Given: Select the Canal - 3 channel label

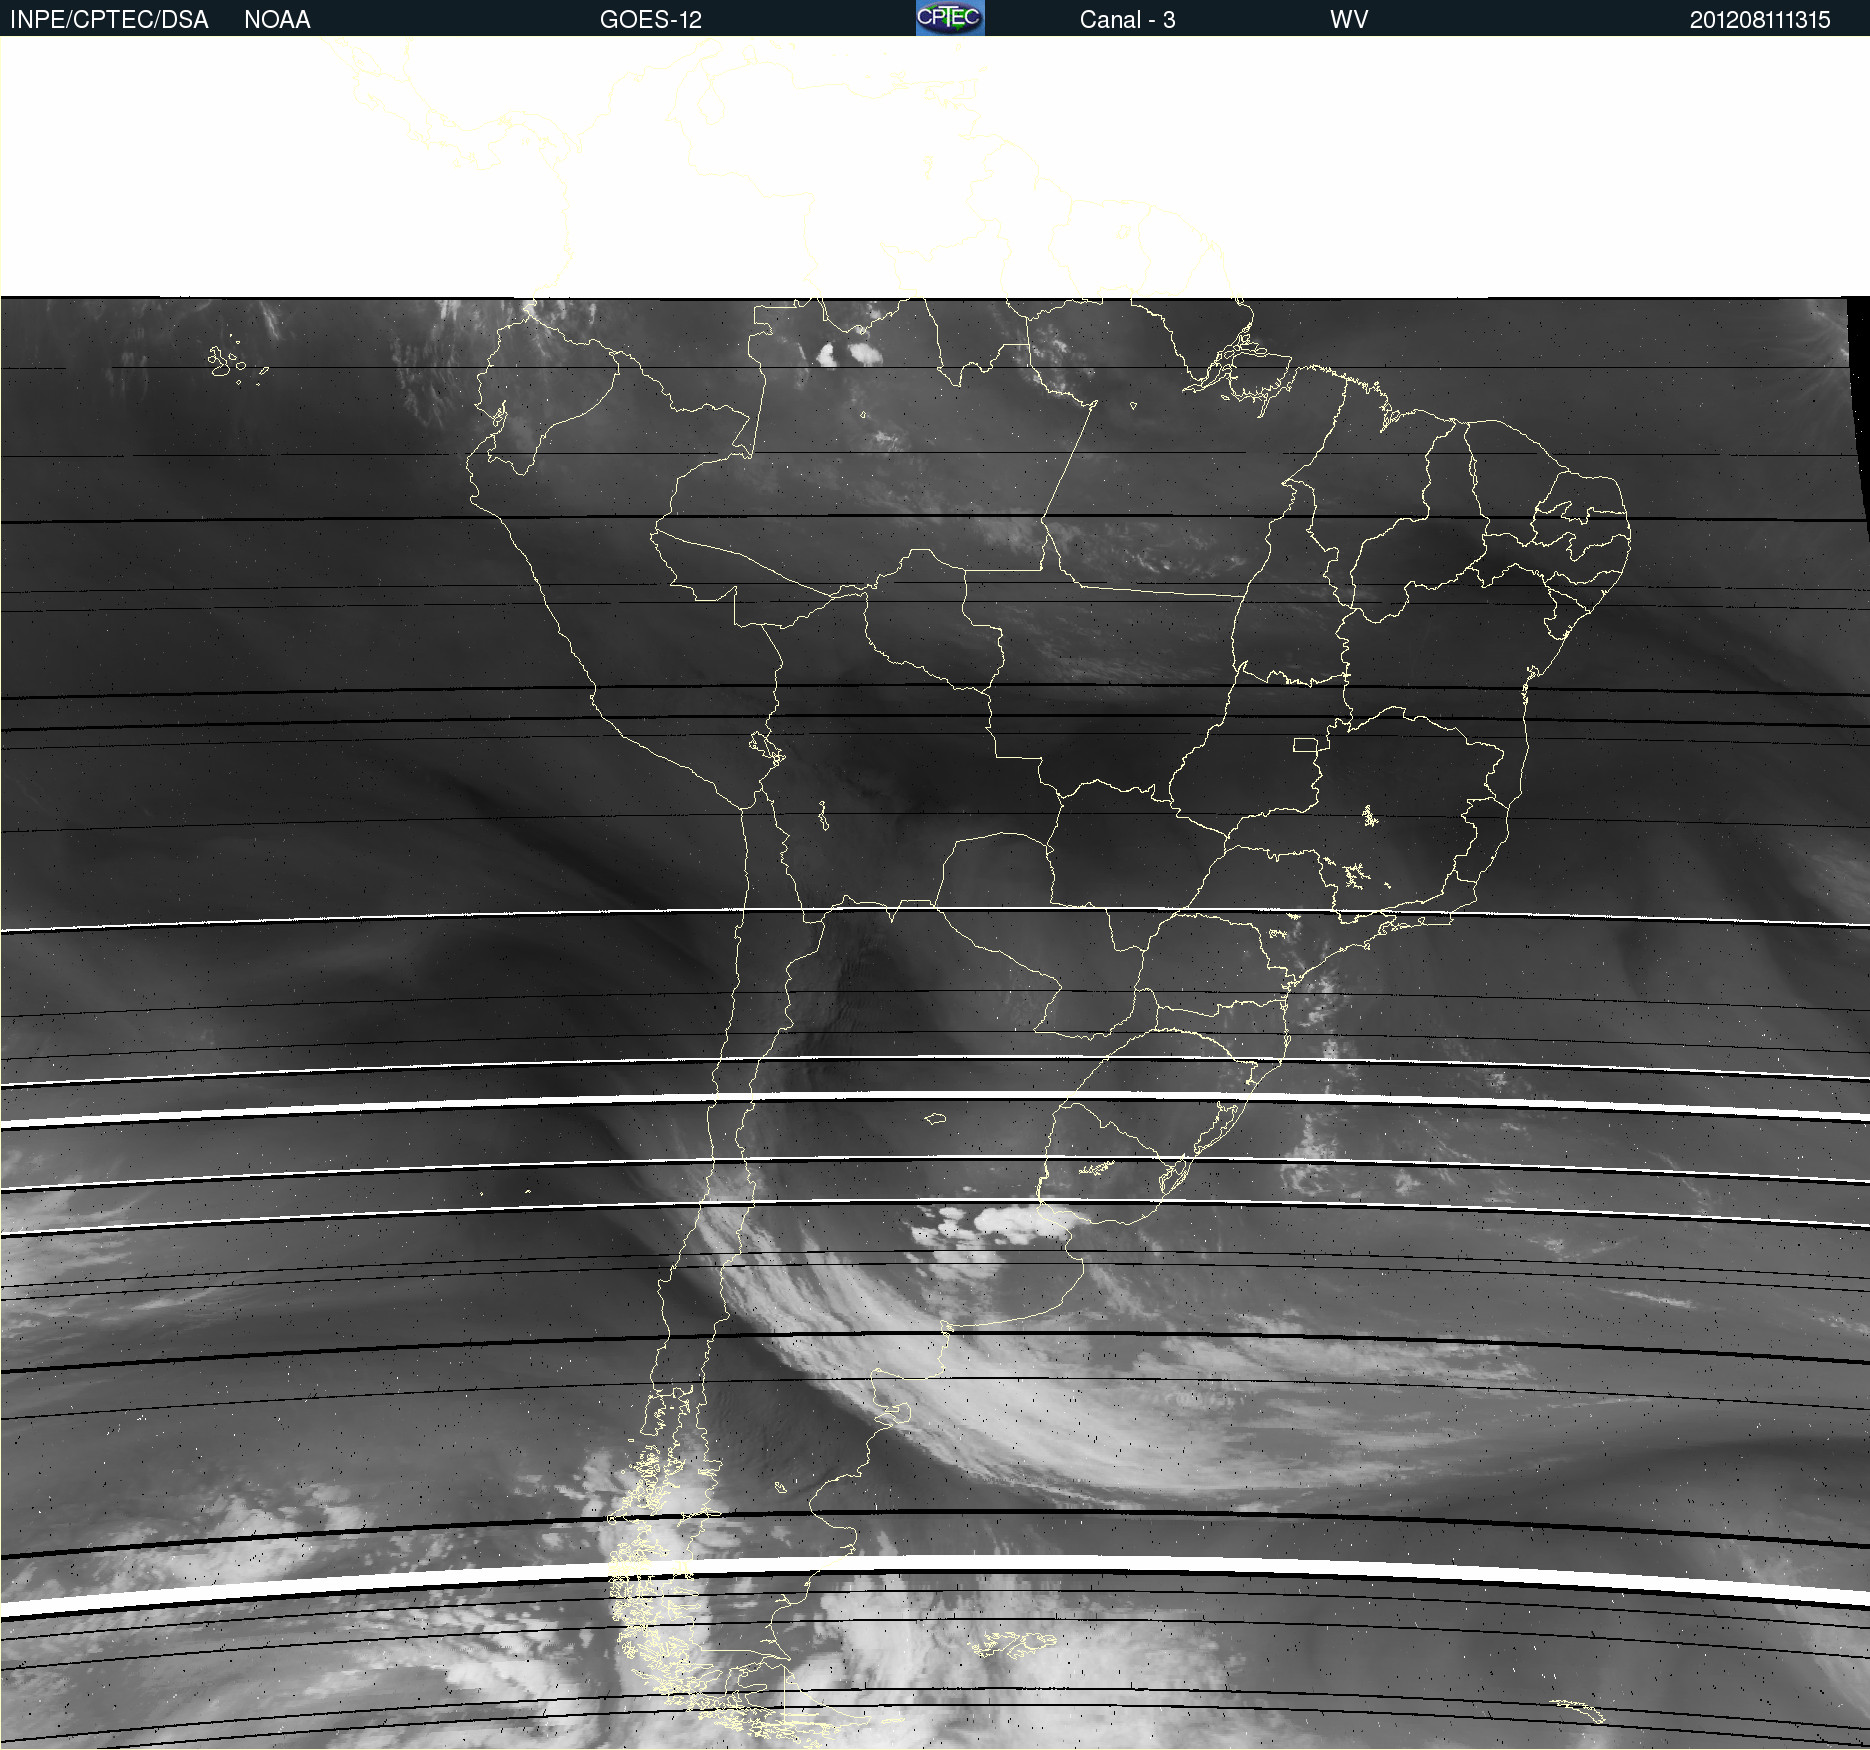Looking at the screenshot, I should 1127,20.
